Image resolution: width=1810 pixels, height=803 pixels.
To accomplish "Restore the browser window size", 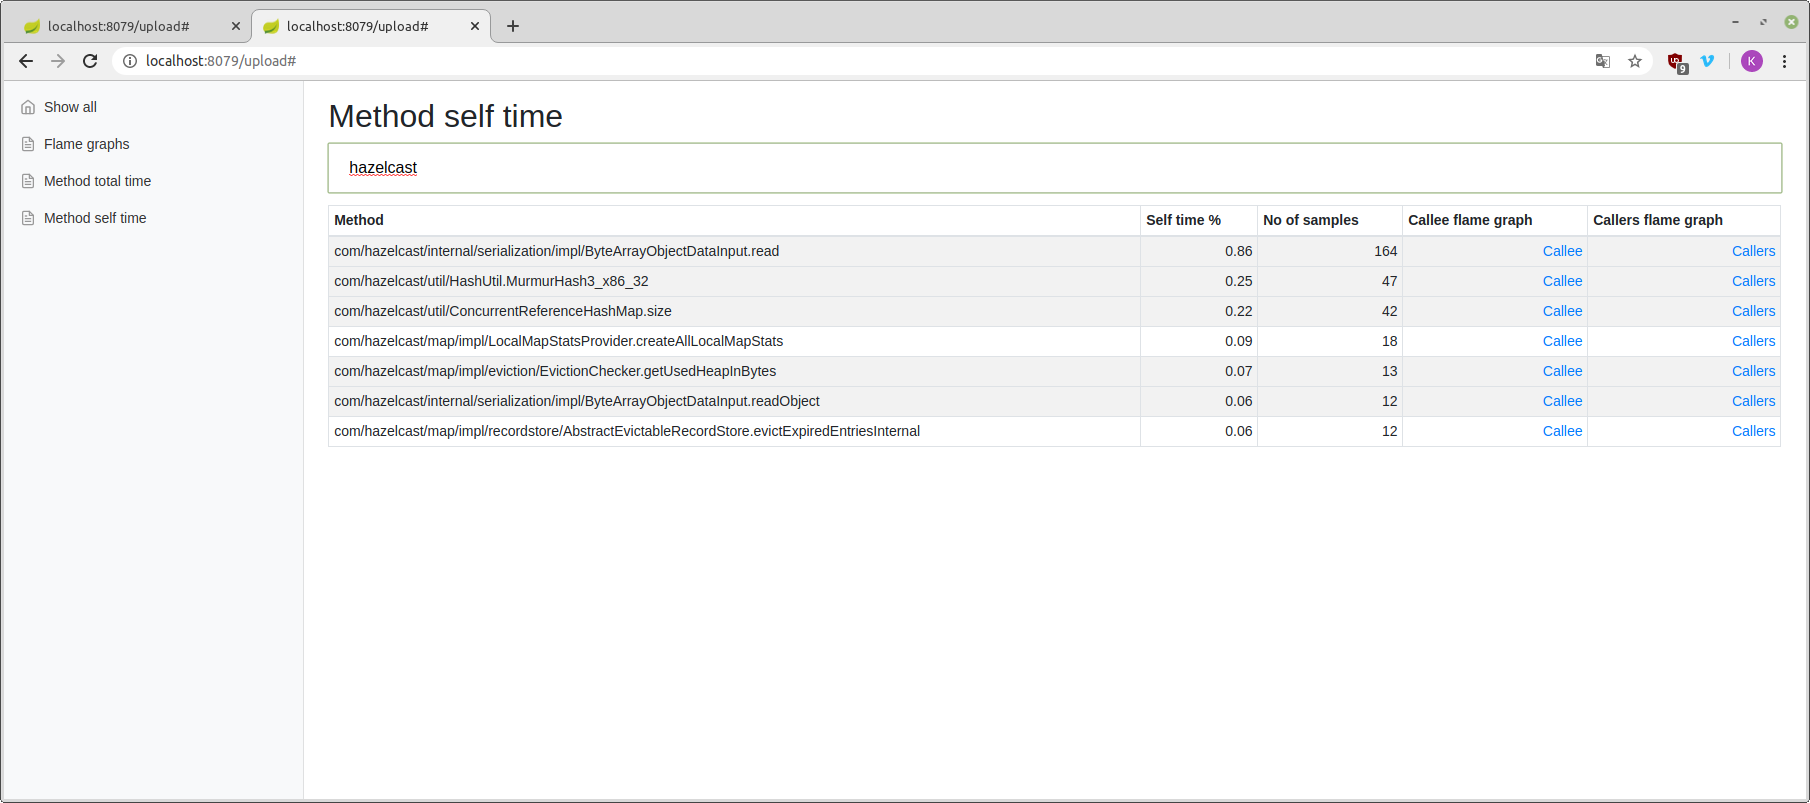I will click(1763, 22).
